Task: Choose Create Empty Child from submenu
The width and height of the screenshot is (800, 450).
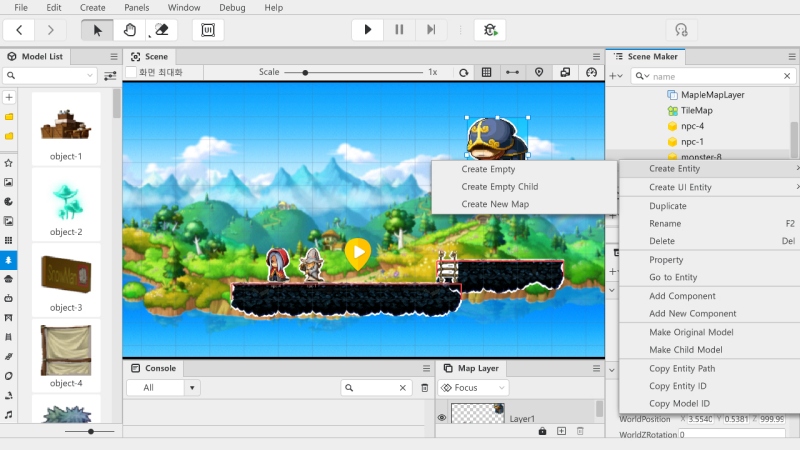Action: (x=499, y=187)
